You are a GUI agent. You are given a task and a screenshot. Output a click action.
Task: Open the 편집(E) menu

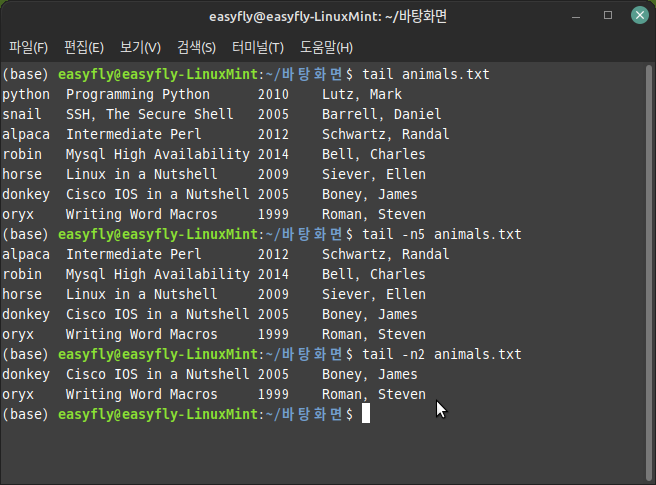pyautogui.click(x=84, y=47)
